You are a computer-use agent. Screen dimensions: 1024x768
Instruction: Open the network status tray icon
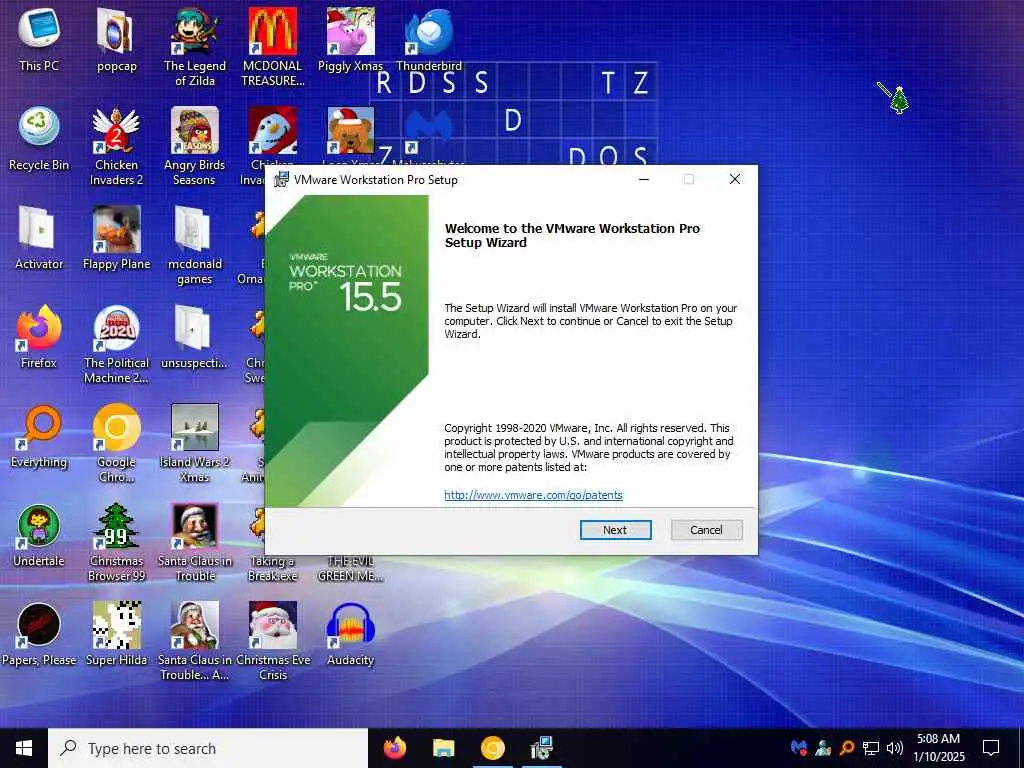point(871,748)
